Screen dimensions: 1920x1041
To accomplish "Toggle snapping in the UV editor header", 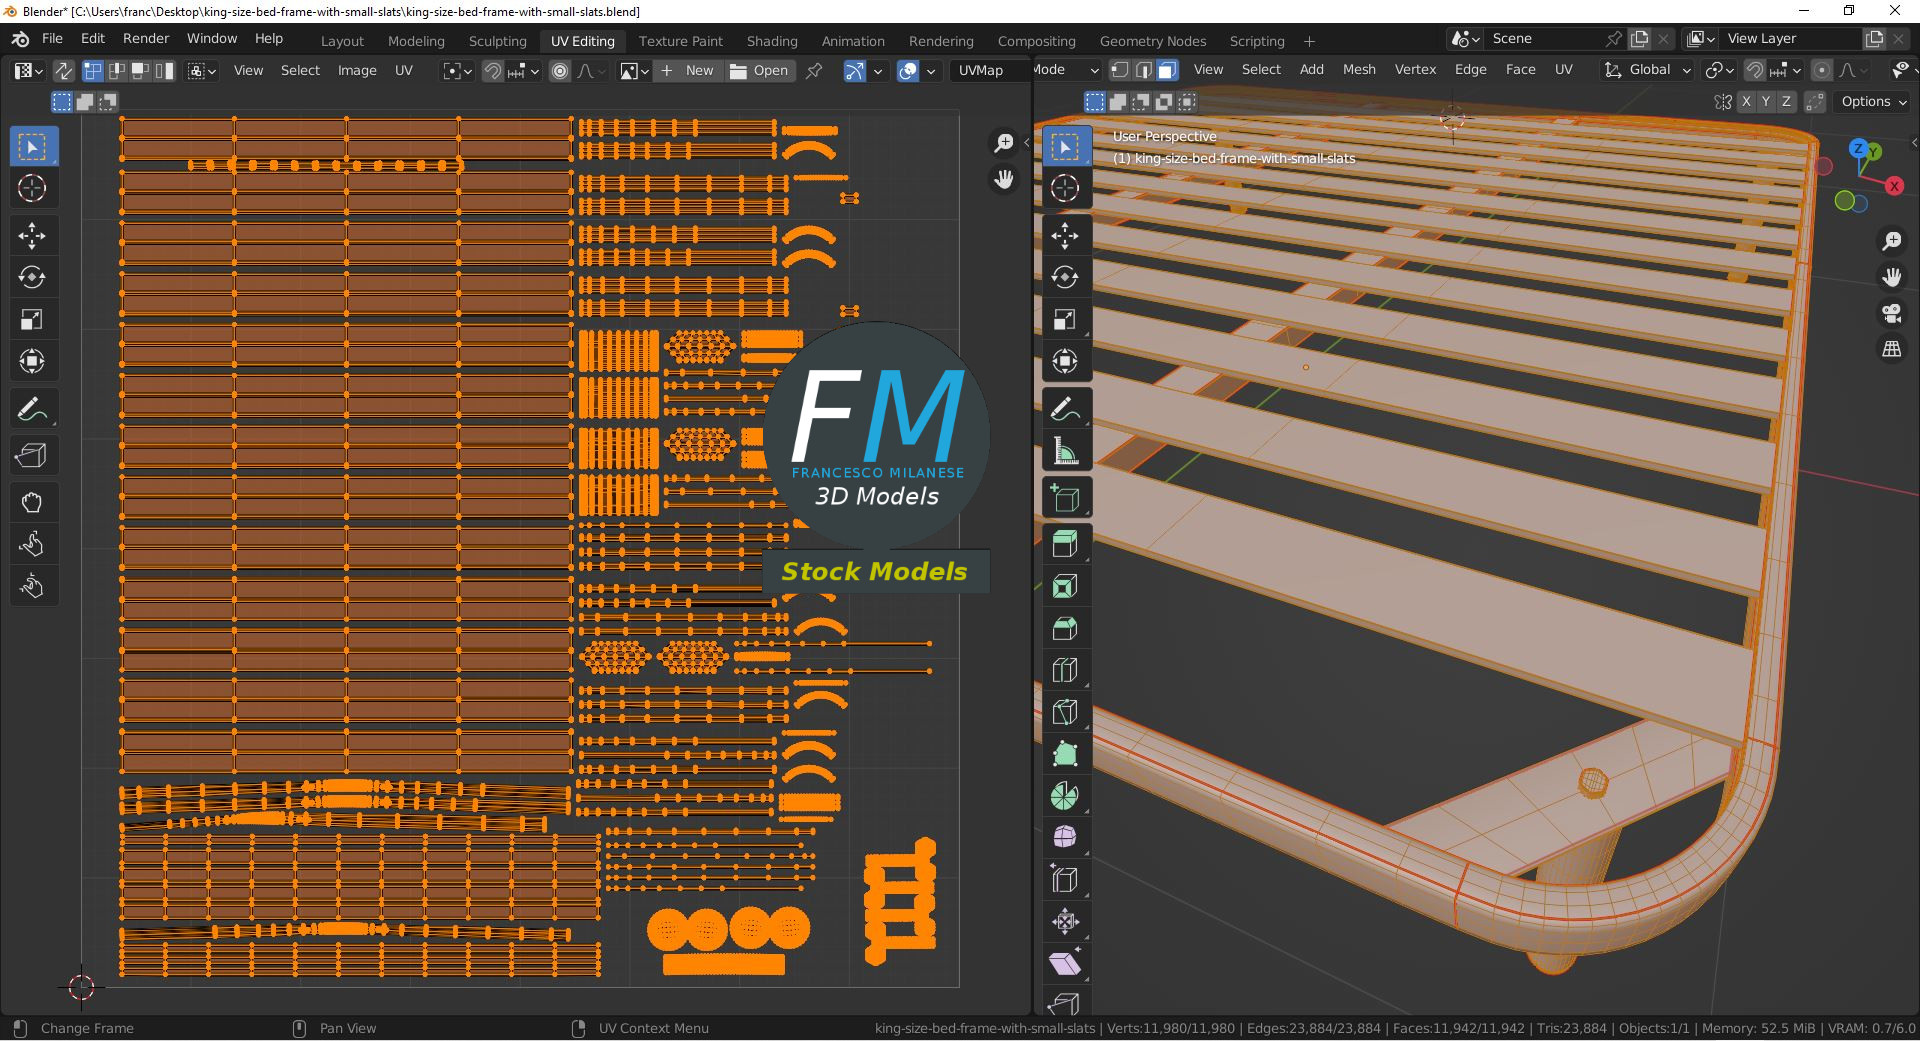I will tap(493, 71).
